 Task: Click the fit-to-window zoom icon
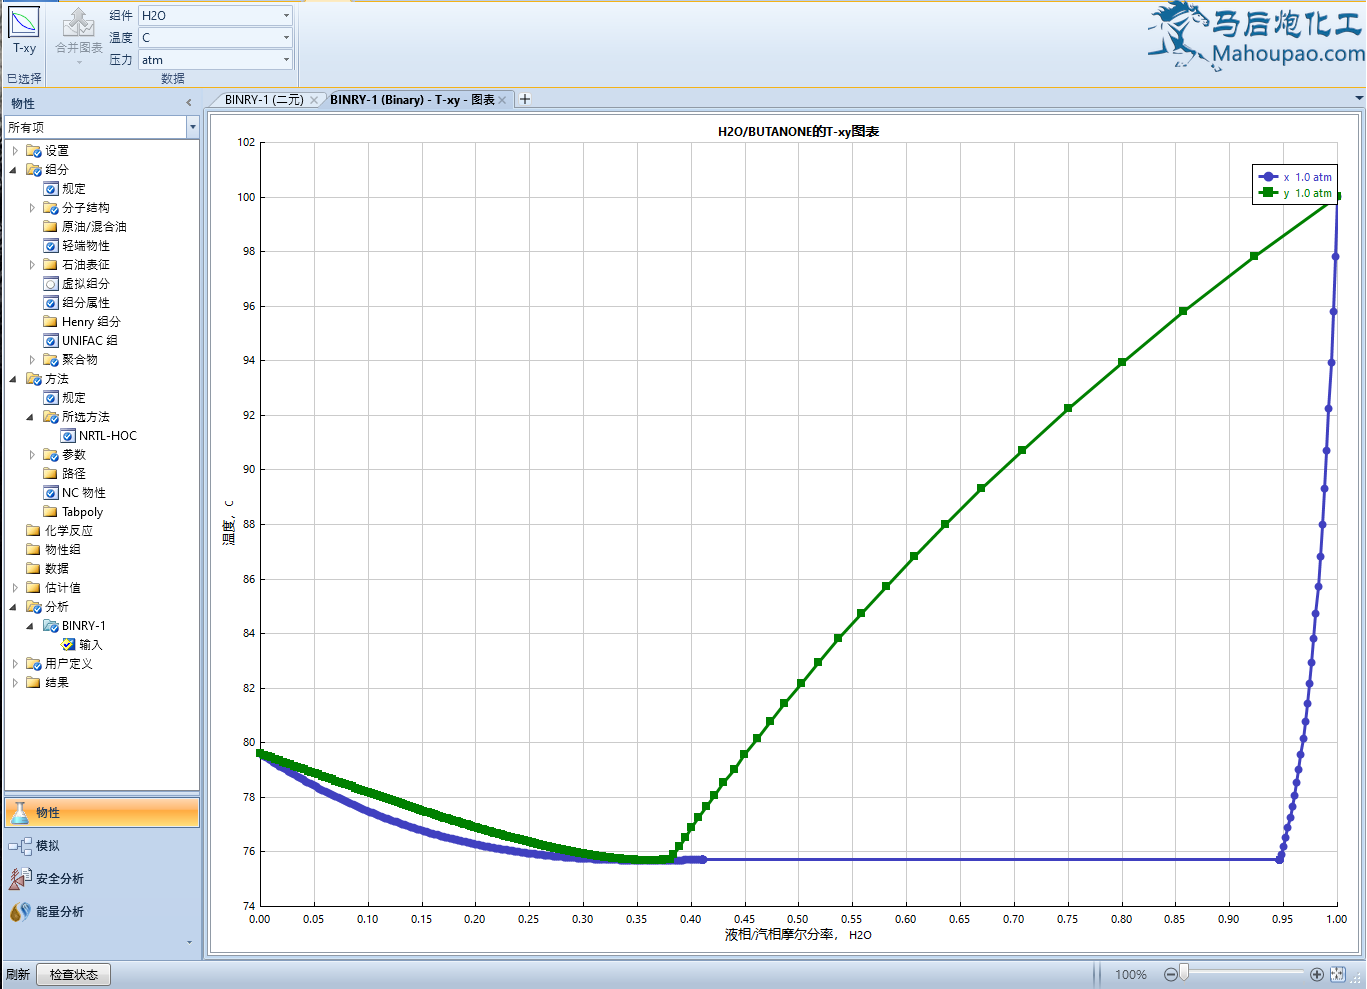pyautogui.click(x=1338, y=975)
